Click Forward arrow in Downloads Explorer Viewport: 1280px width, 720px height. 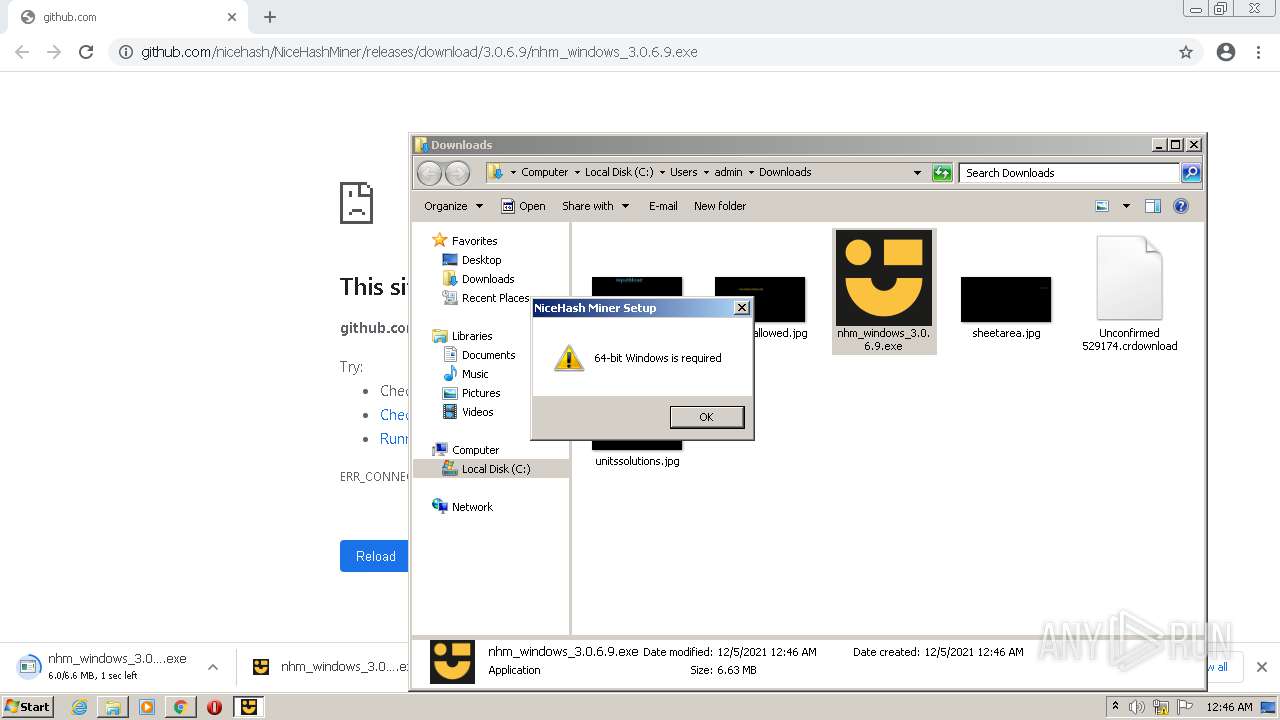click(x=457, y=172)
